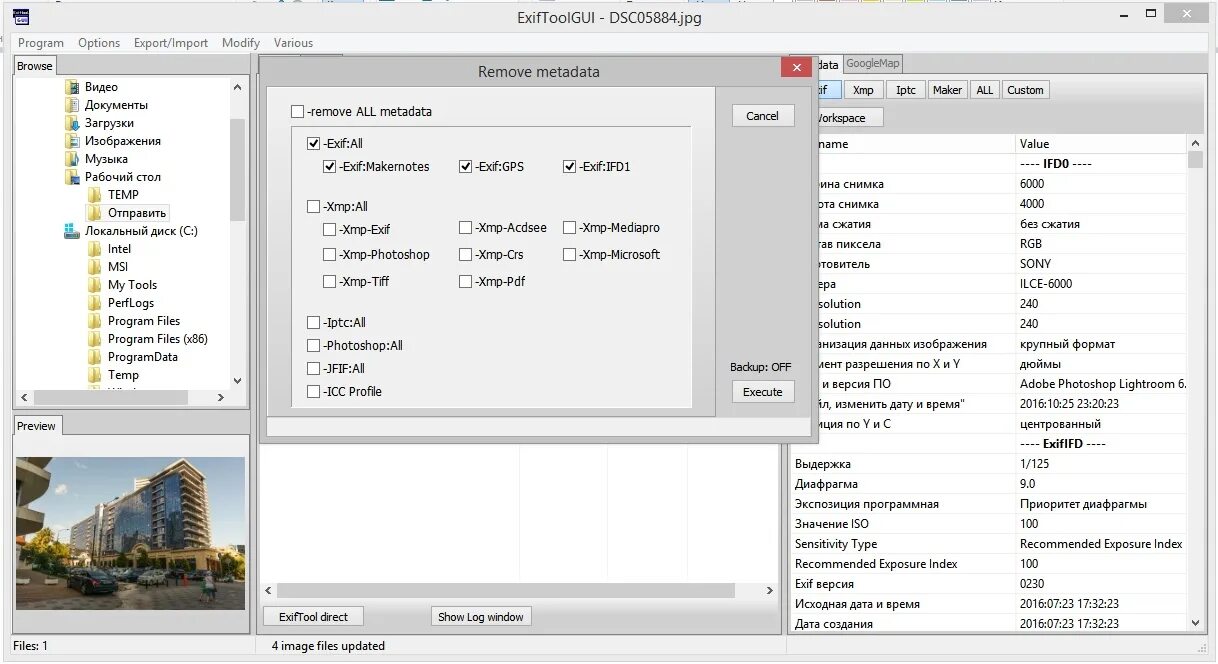1218x664 pixels.
Task: Click the ExifTool direct button
Action: [313, 617]
